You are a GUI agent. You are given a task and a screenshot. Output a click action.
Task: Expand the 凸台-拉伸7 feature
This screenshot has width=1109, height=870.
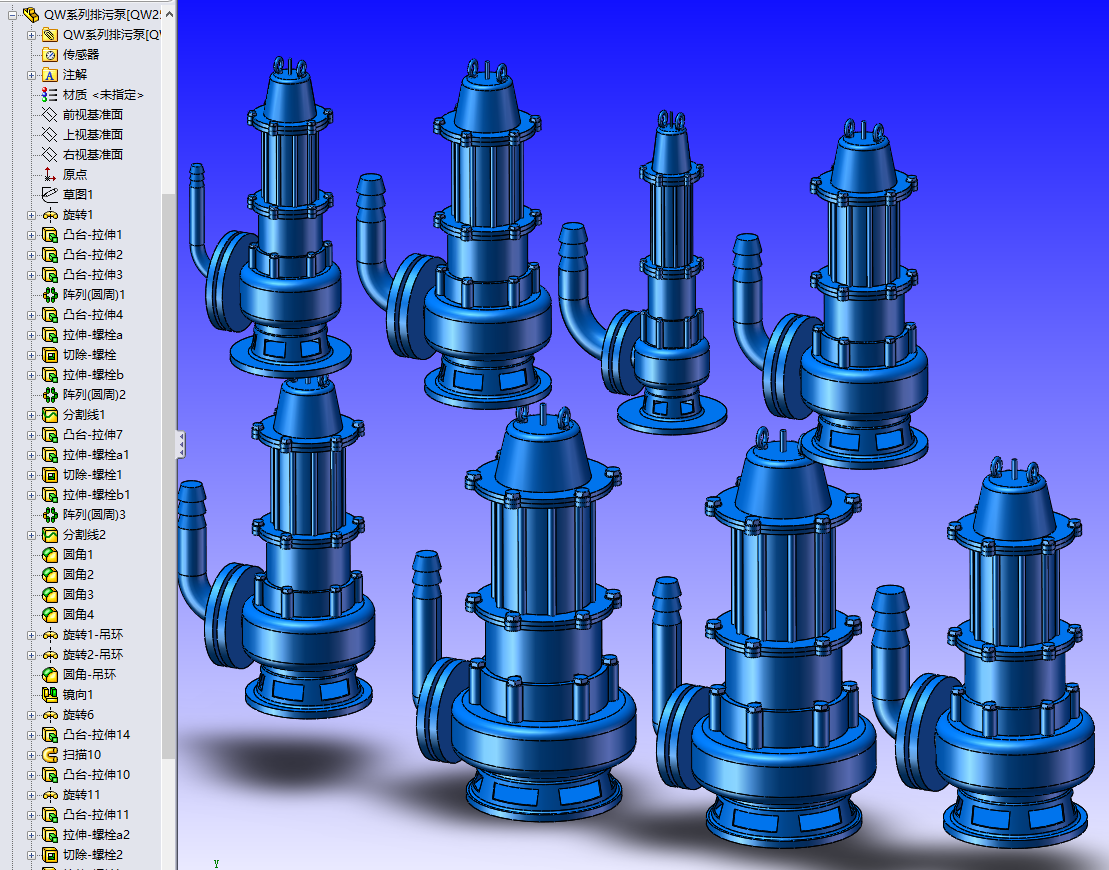coord(31,434)
